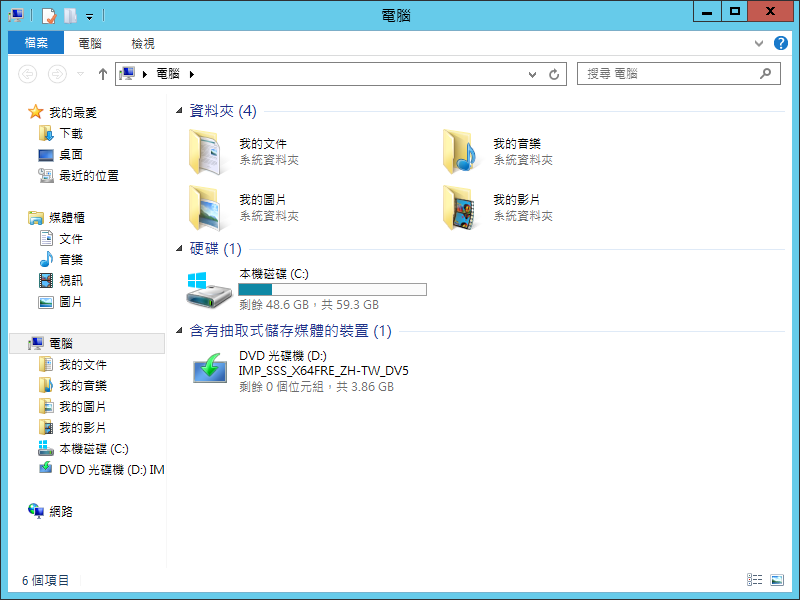The height and width of the screenshot is (600, 800).
Task: Switch to large thumbnails view at bottom right
Action: coord(778,579)
